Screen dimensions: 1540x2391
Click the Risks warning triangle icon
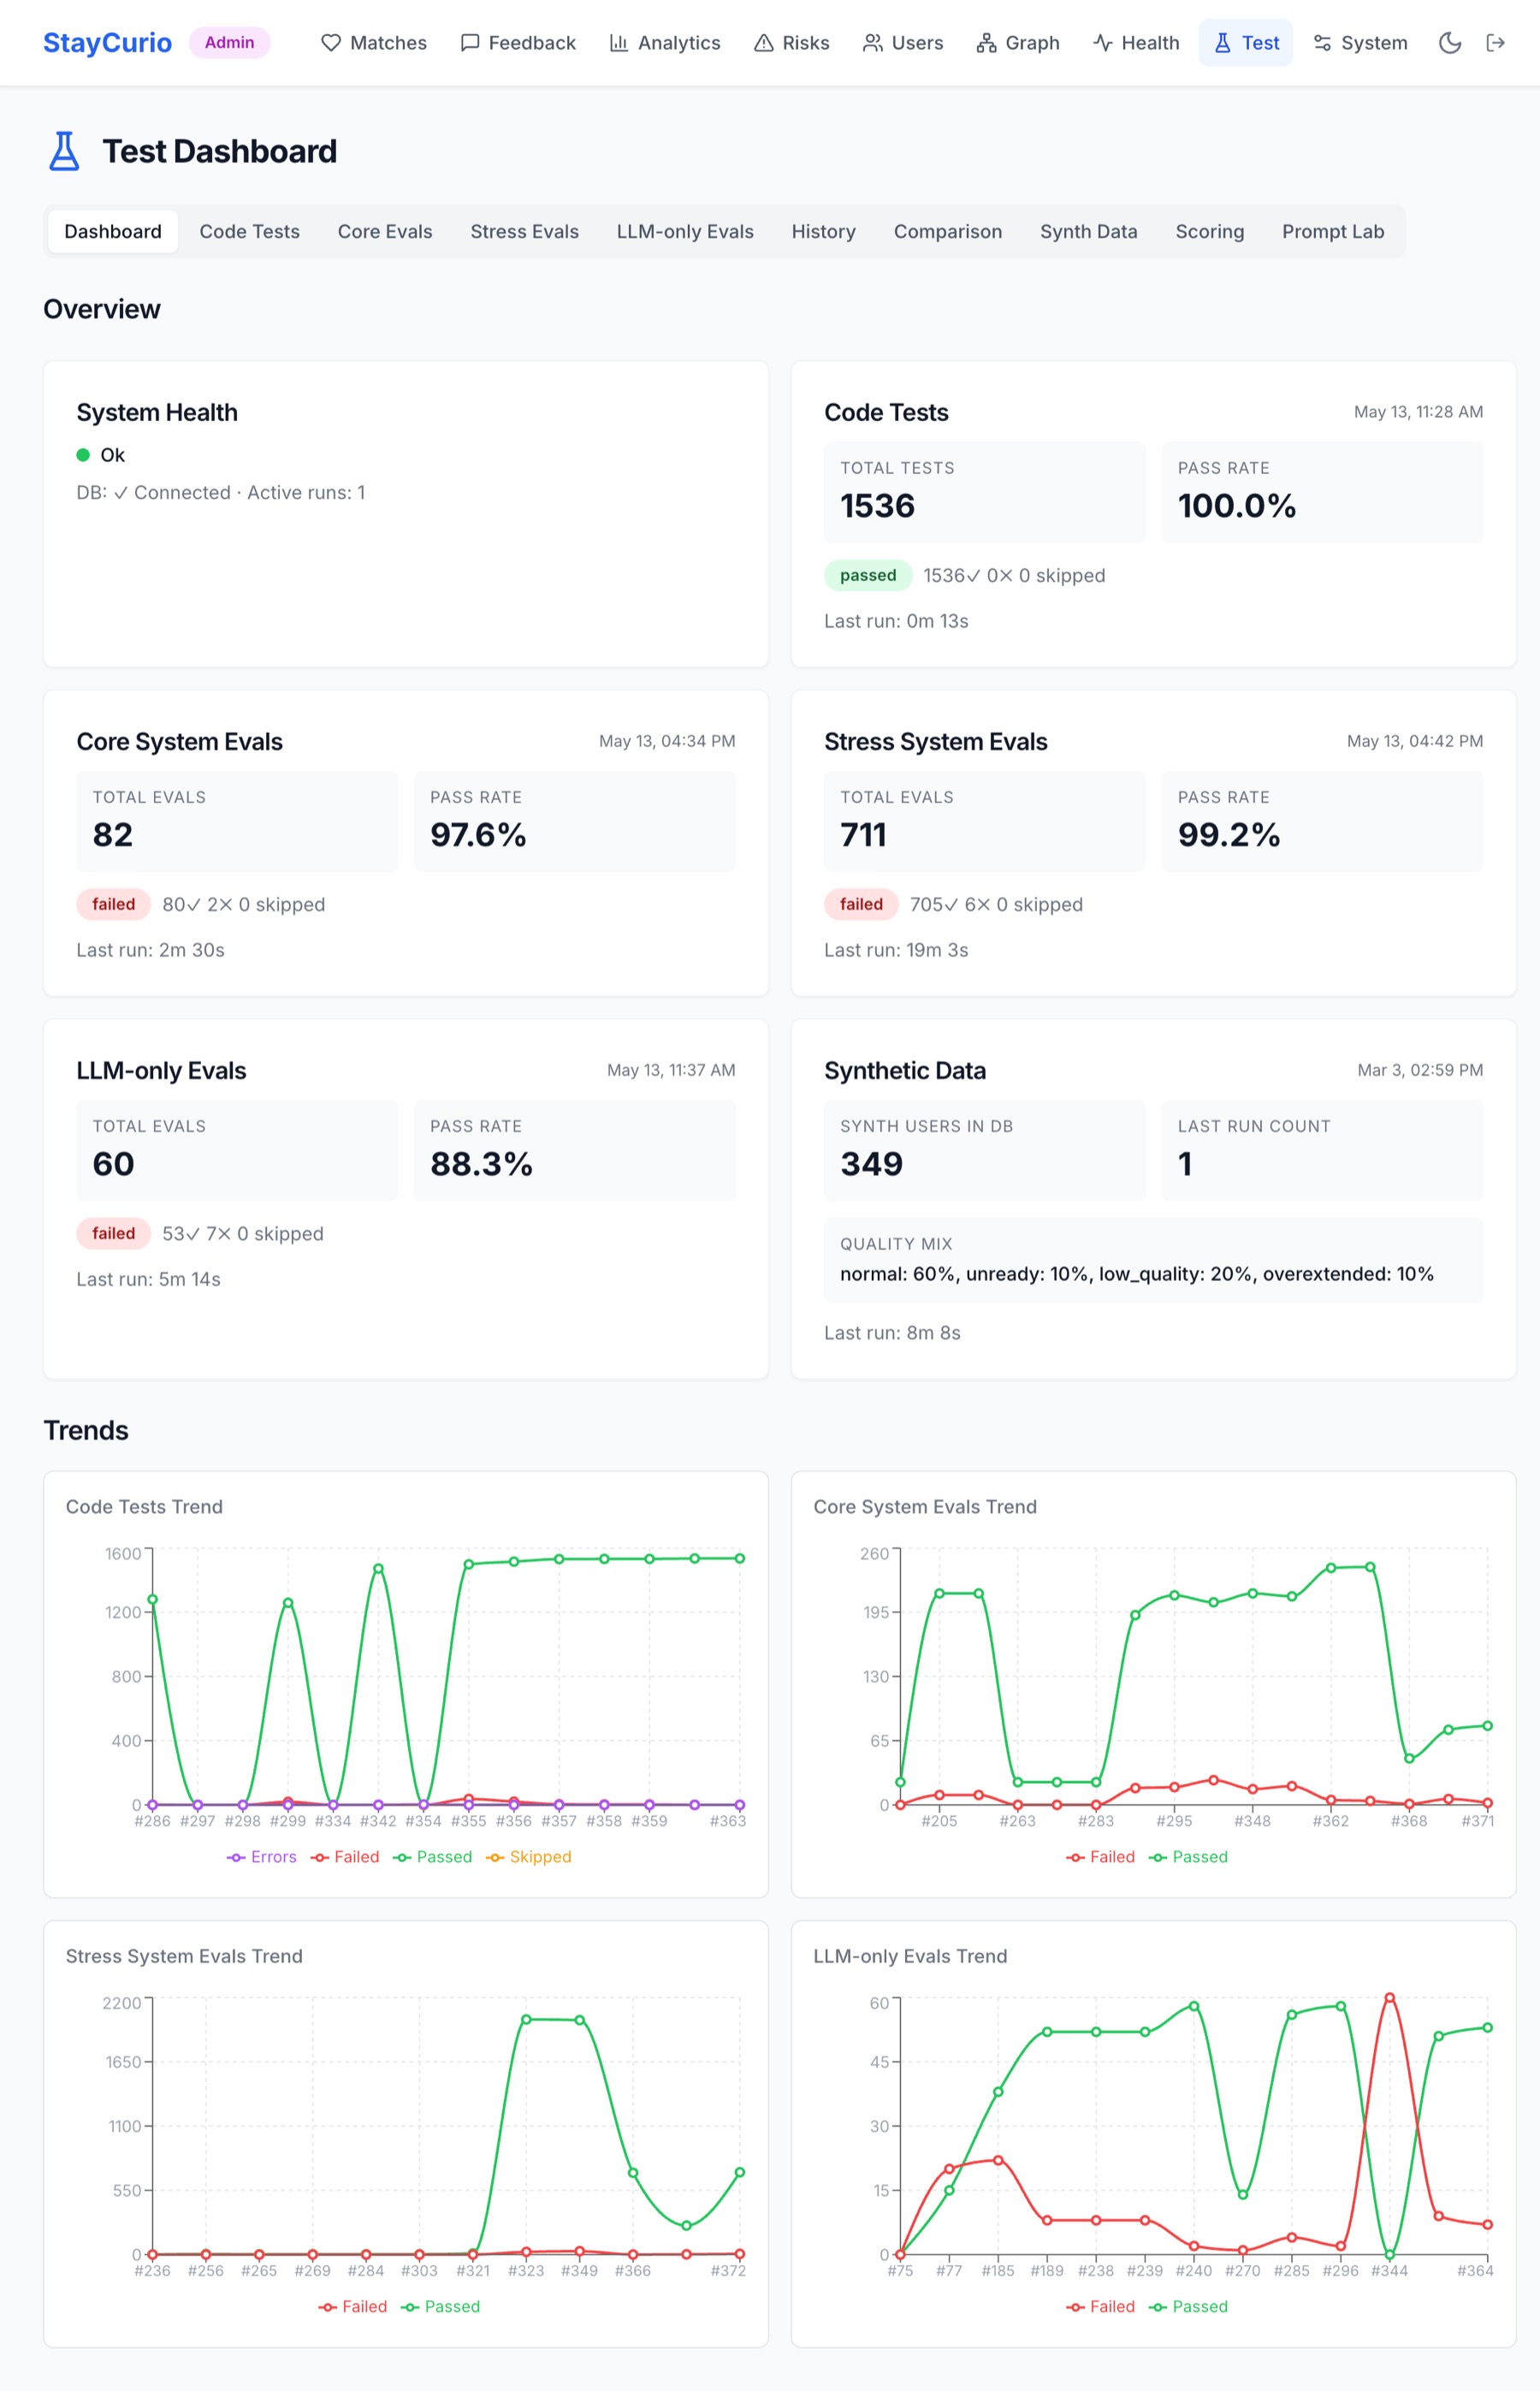[x=763, y=43]
